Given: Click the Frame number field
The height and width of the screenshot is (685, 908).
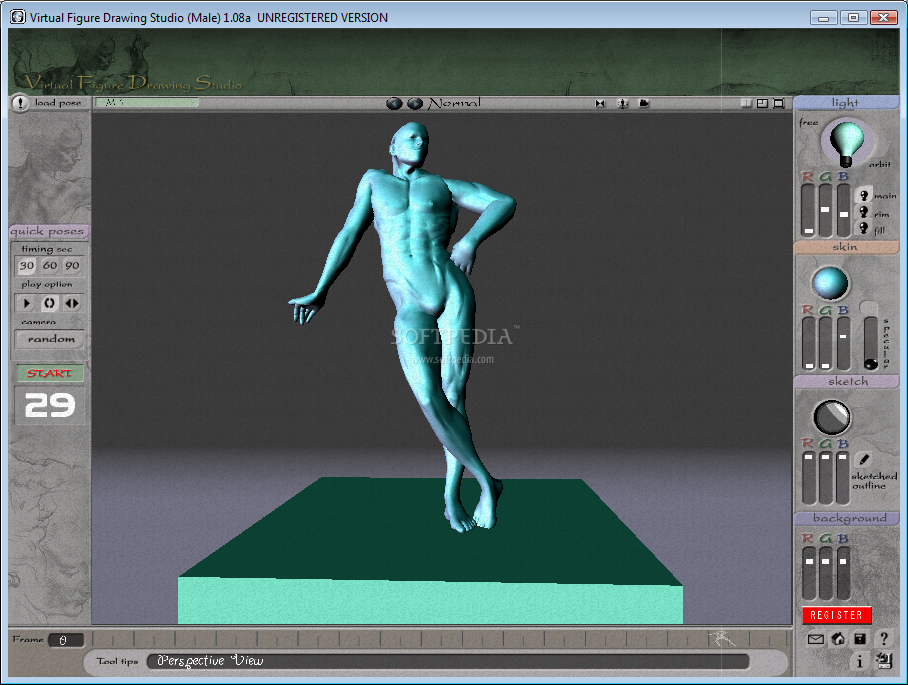Looking at the screenshot, I should (x=65, y=640).
